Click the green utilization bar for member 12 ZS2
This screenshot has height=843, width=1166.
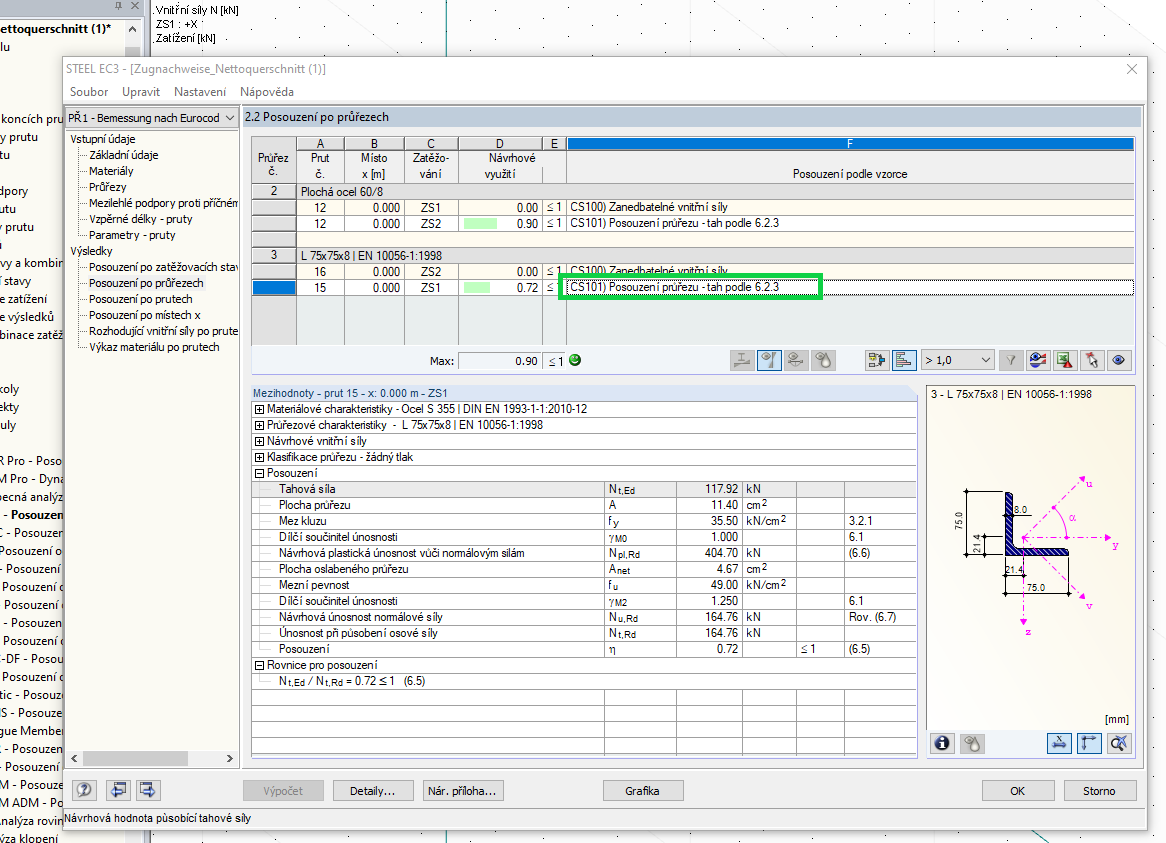coord(480,224)
